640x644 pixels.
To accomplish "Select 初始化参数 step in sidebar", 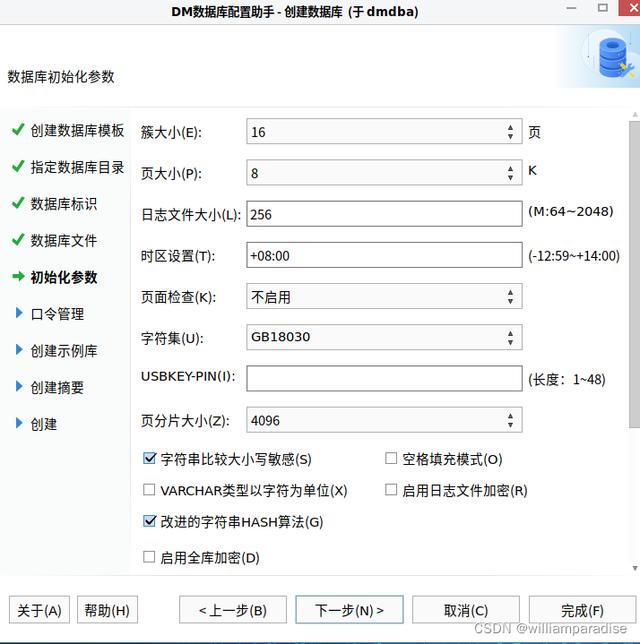I will (x=64, y=277).
